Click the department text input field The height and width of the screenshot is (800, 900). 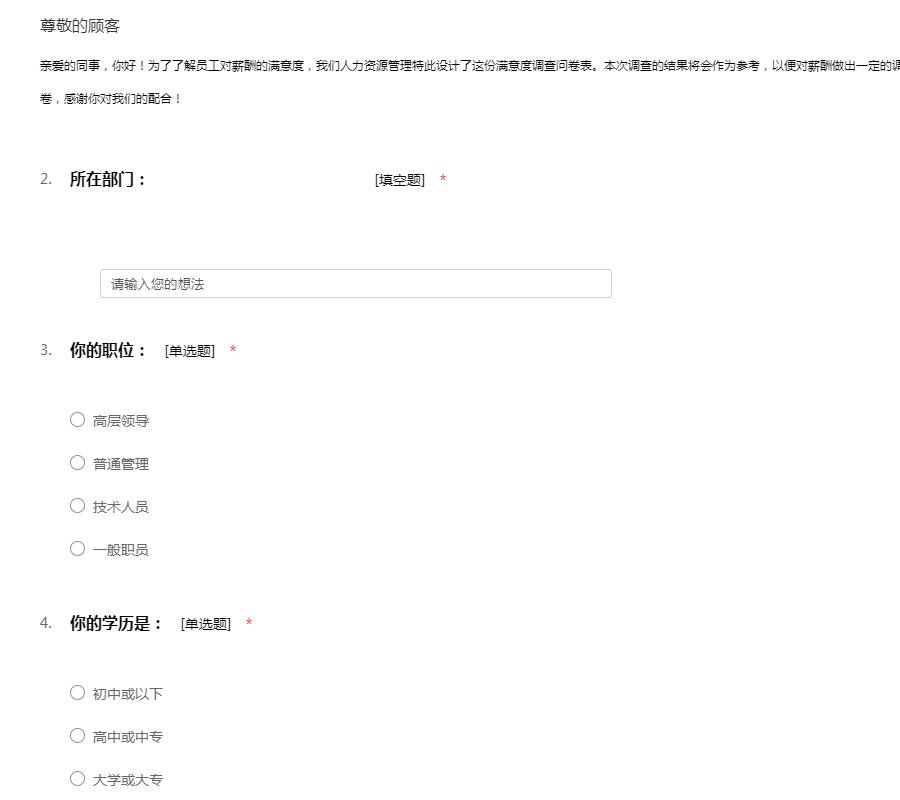(355, 284)
